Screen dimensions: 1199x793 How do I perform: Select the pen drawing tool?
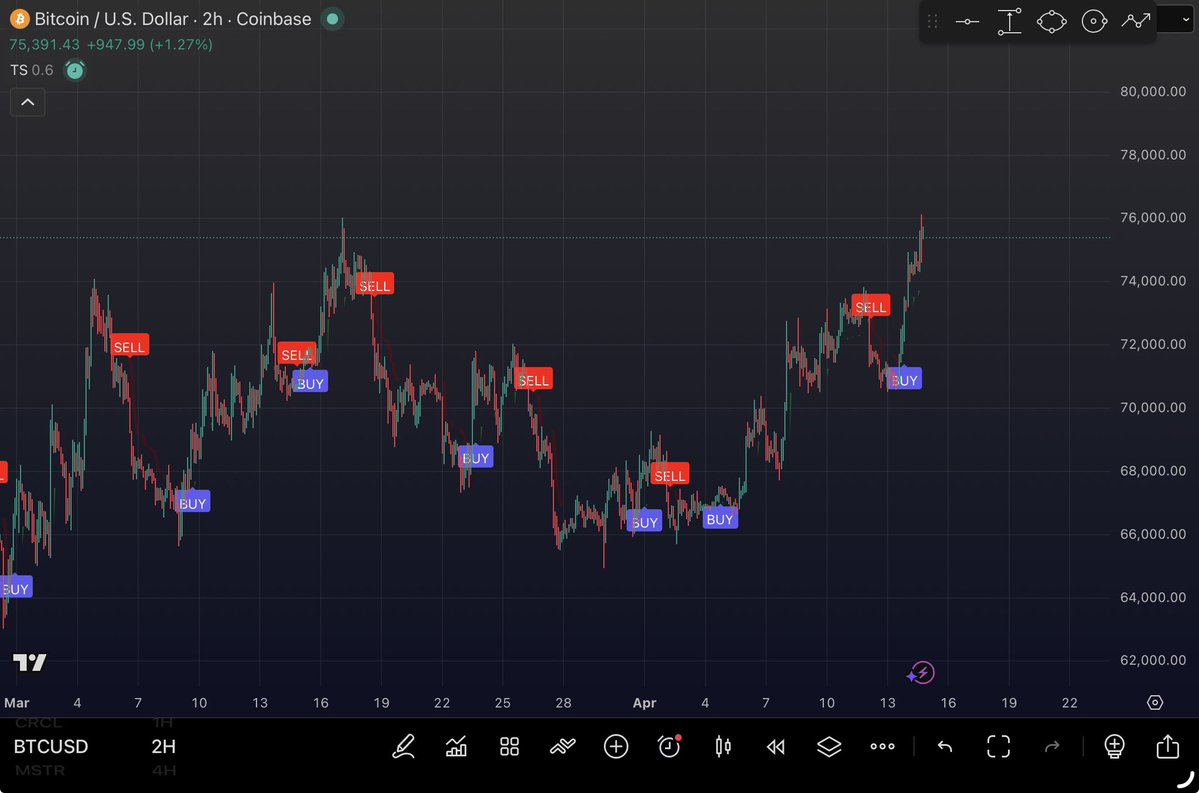(404, 746)
